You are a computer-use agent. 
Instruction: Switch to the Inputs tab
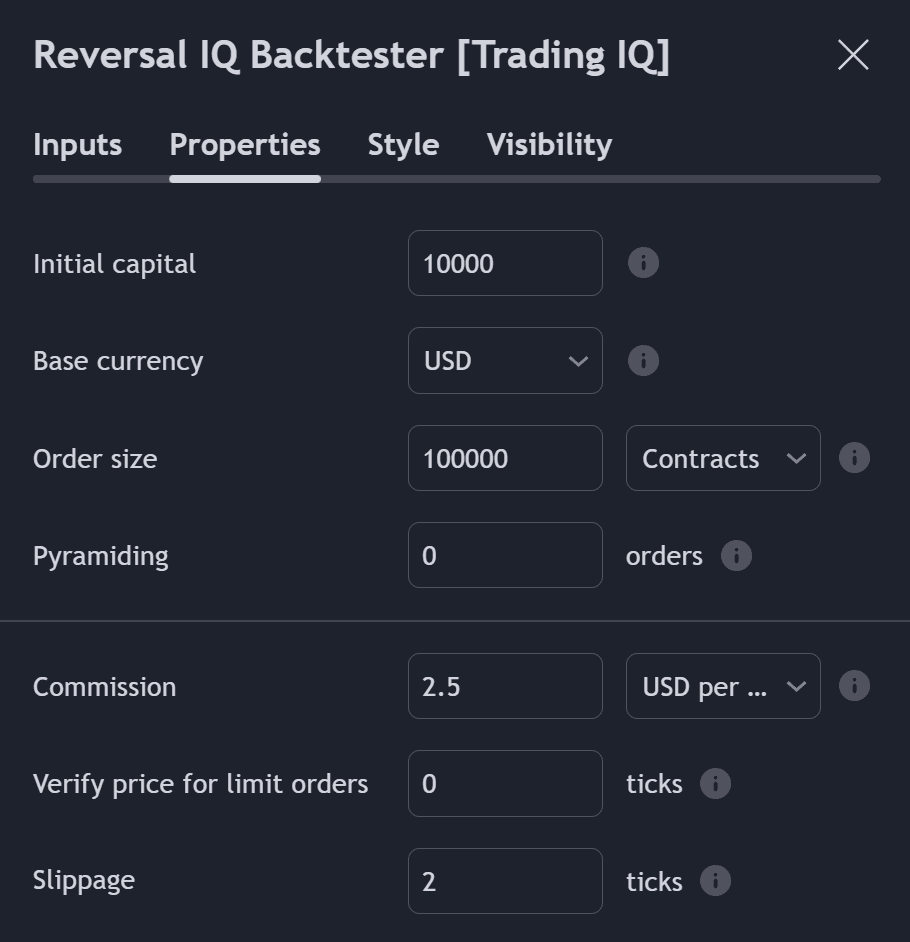[x=77, y=145]
